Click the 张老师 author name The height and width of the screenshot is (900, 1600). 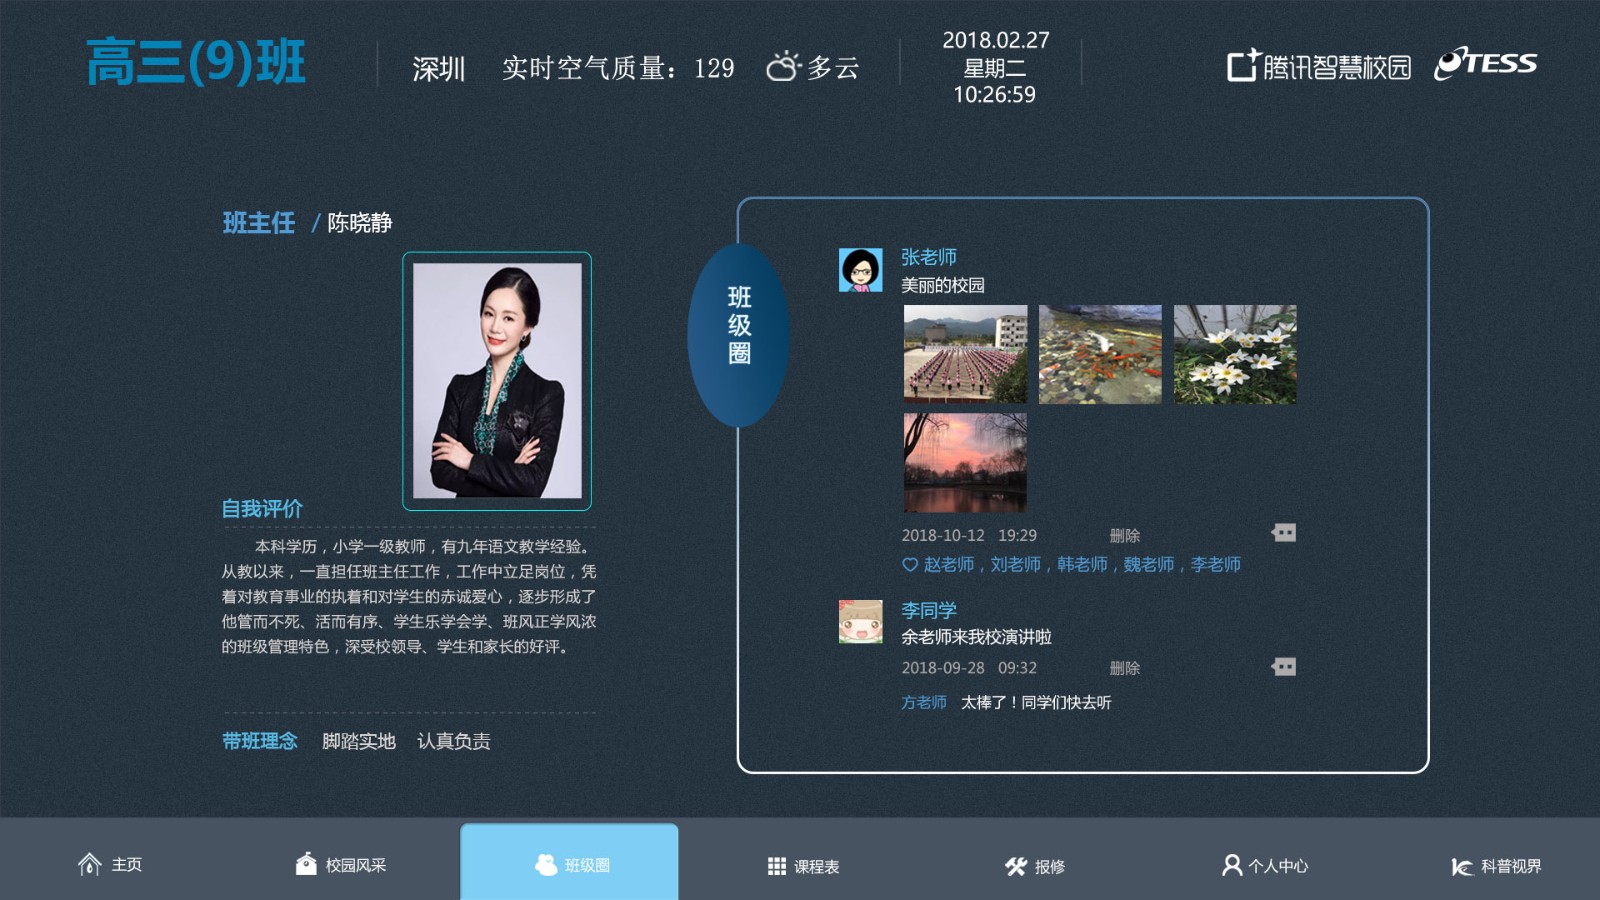tap(929, 257)
